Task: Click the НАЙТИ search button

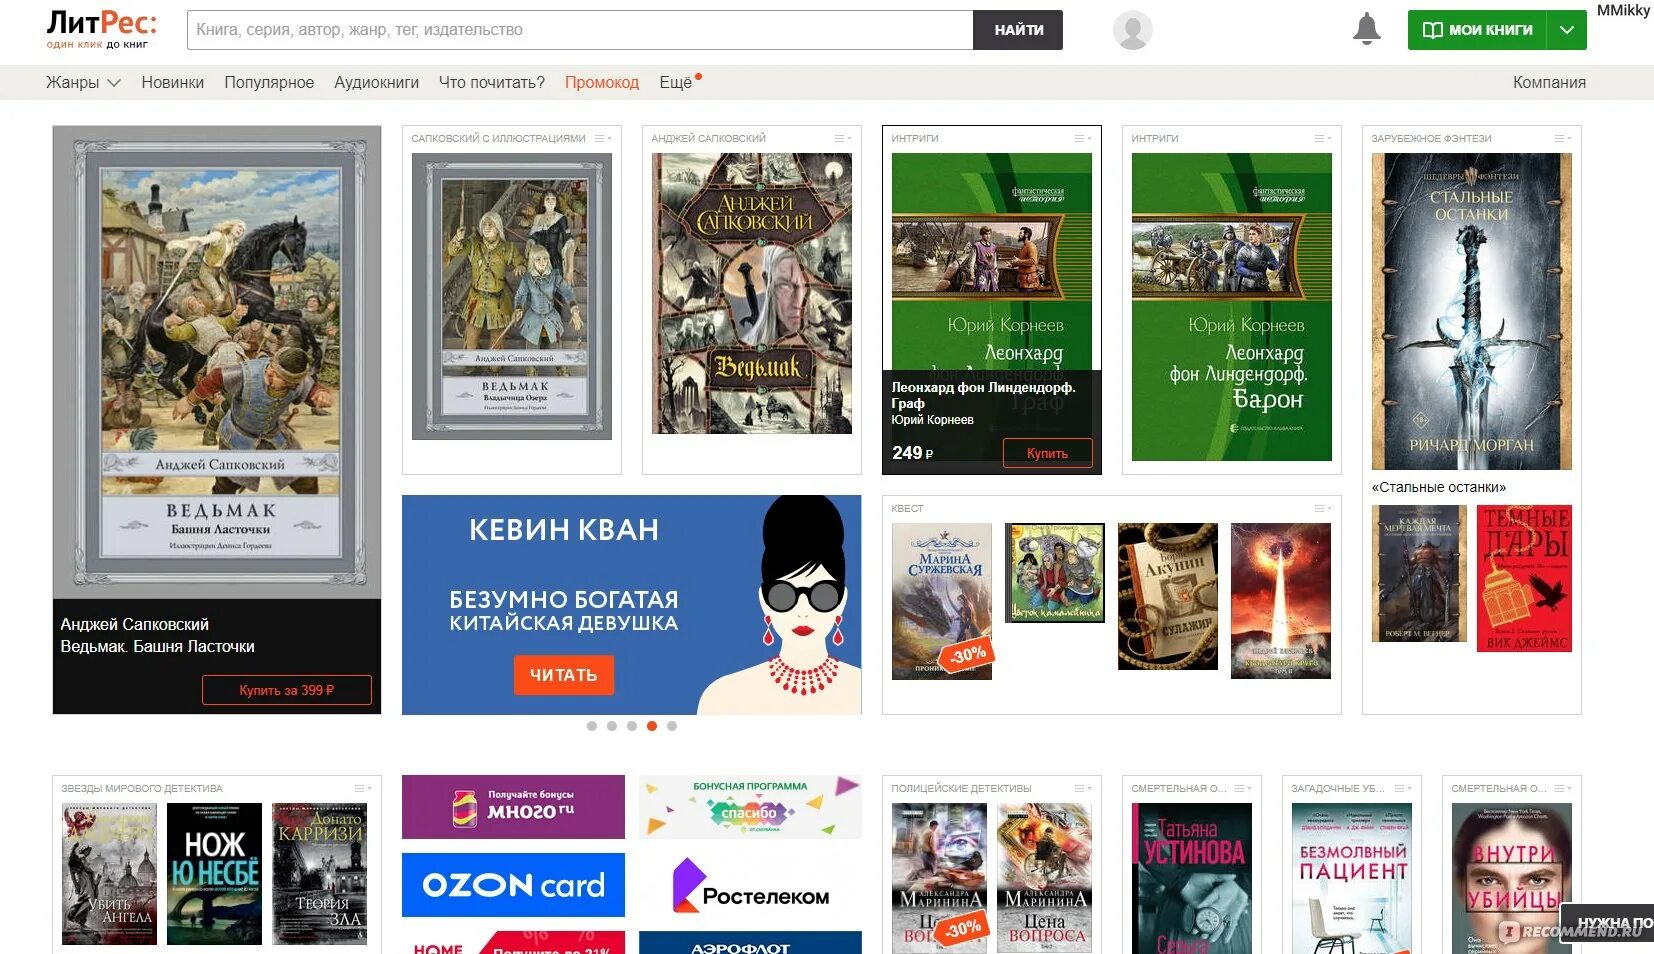Action: (1018, 30)
